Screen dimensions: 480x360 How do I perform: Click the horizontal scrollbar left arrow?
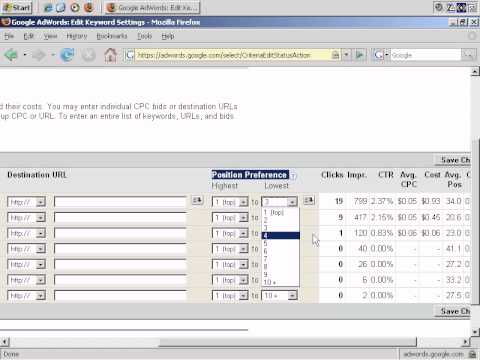(x=5, y=342)
